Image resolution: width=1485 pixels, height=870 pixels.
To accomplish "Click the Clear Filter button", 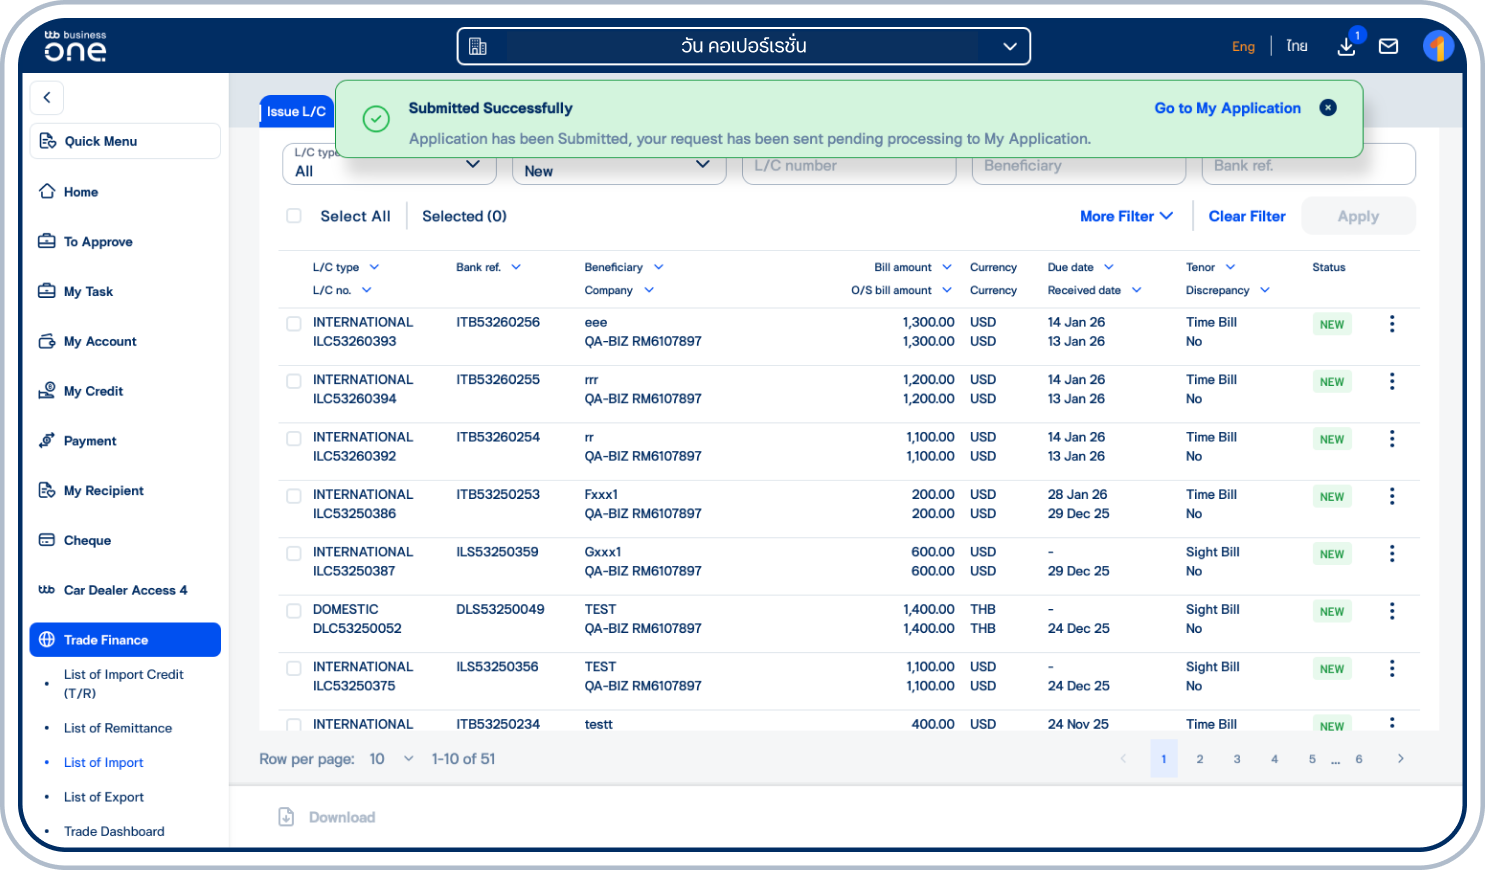I will [x=1246, y=216].
